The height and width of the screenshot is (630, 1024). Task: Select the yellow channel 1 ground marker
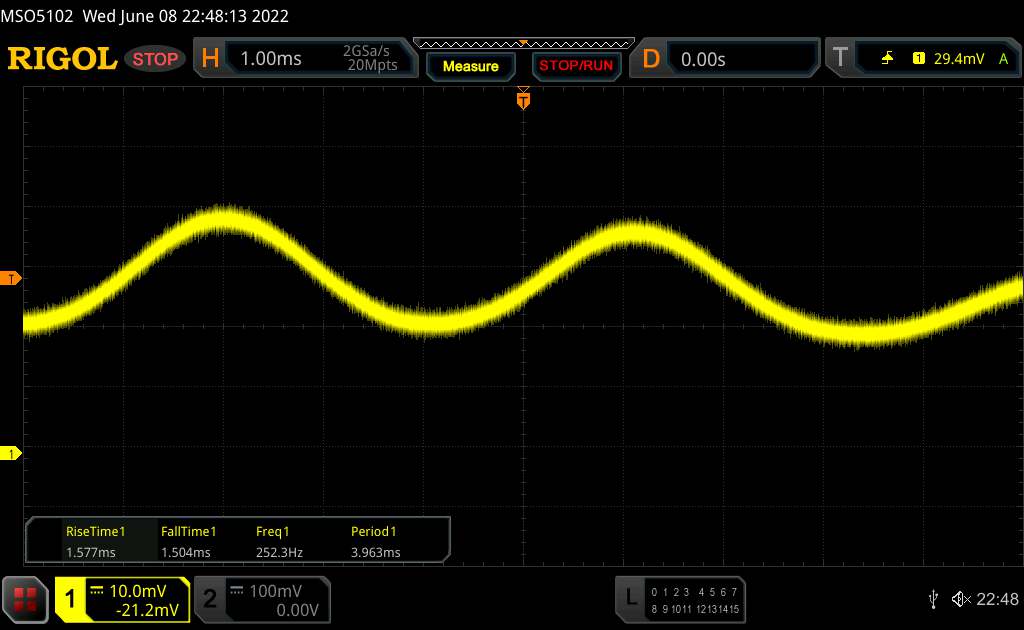pyautogui.click(x=11, y=454)
